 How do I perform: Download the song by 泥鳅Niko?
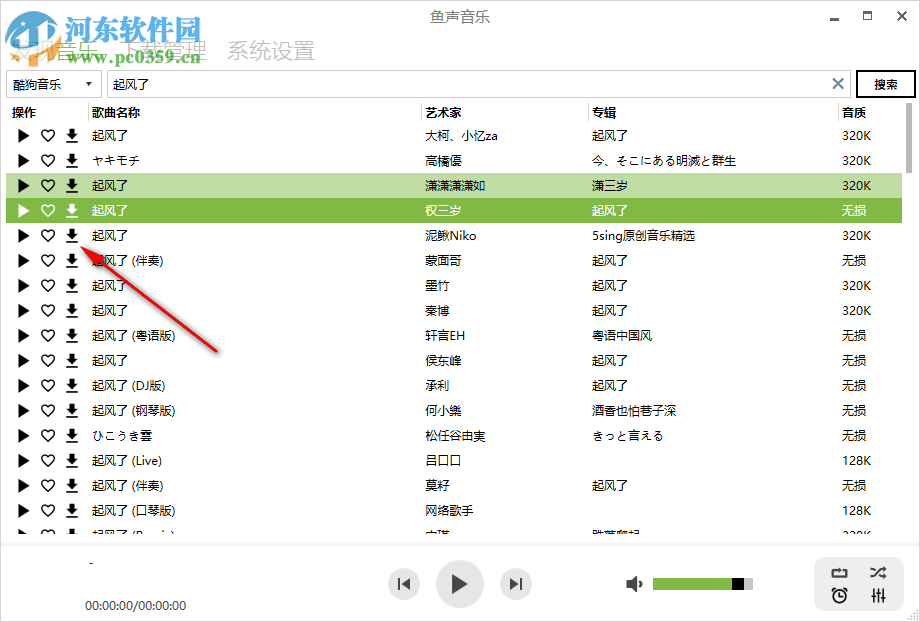[70, 235]
